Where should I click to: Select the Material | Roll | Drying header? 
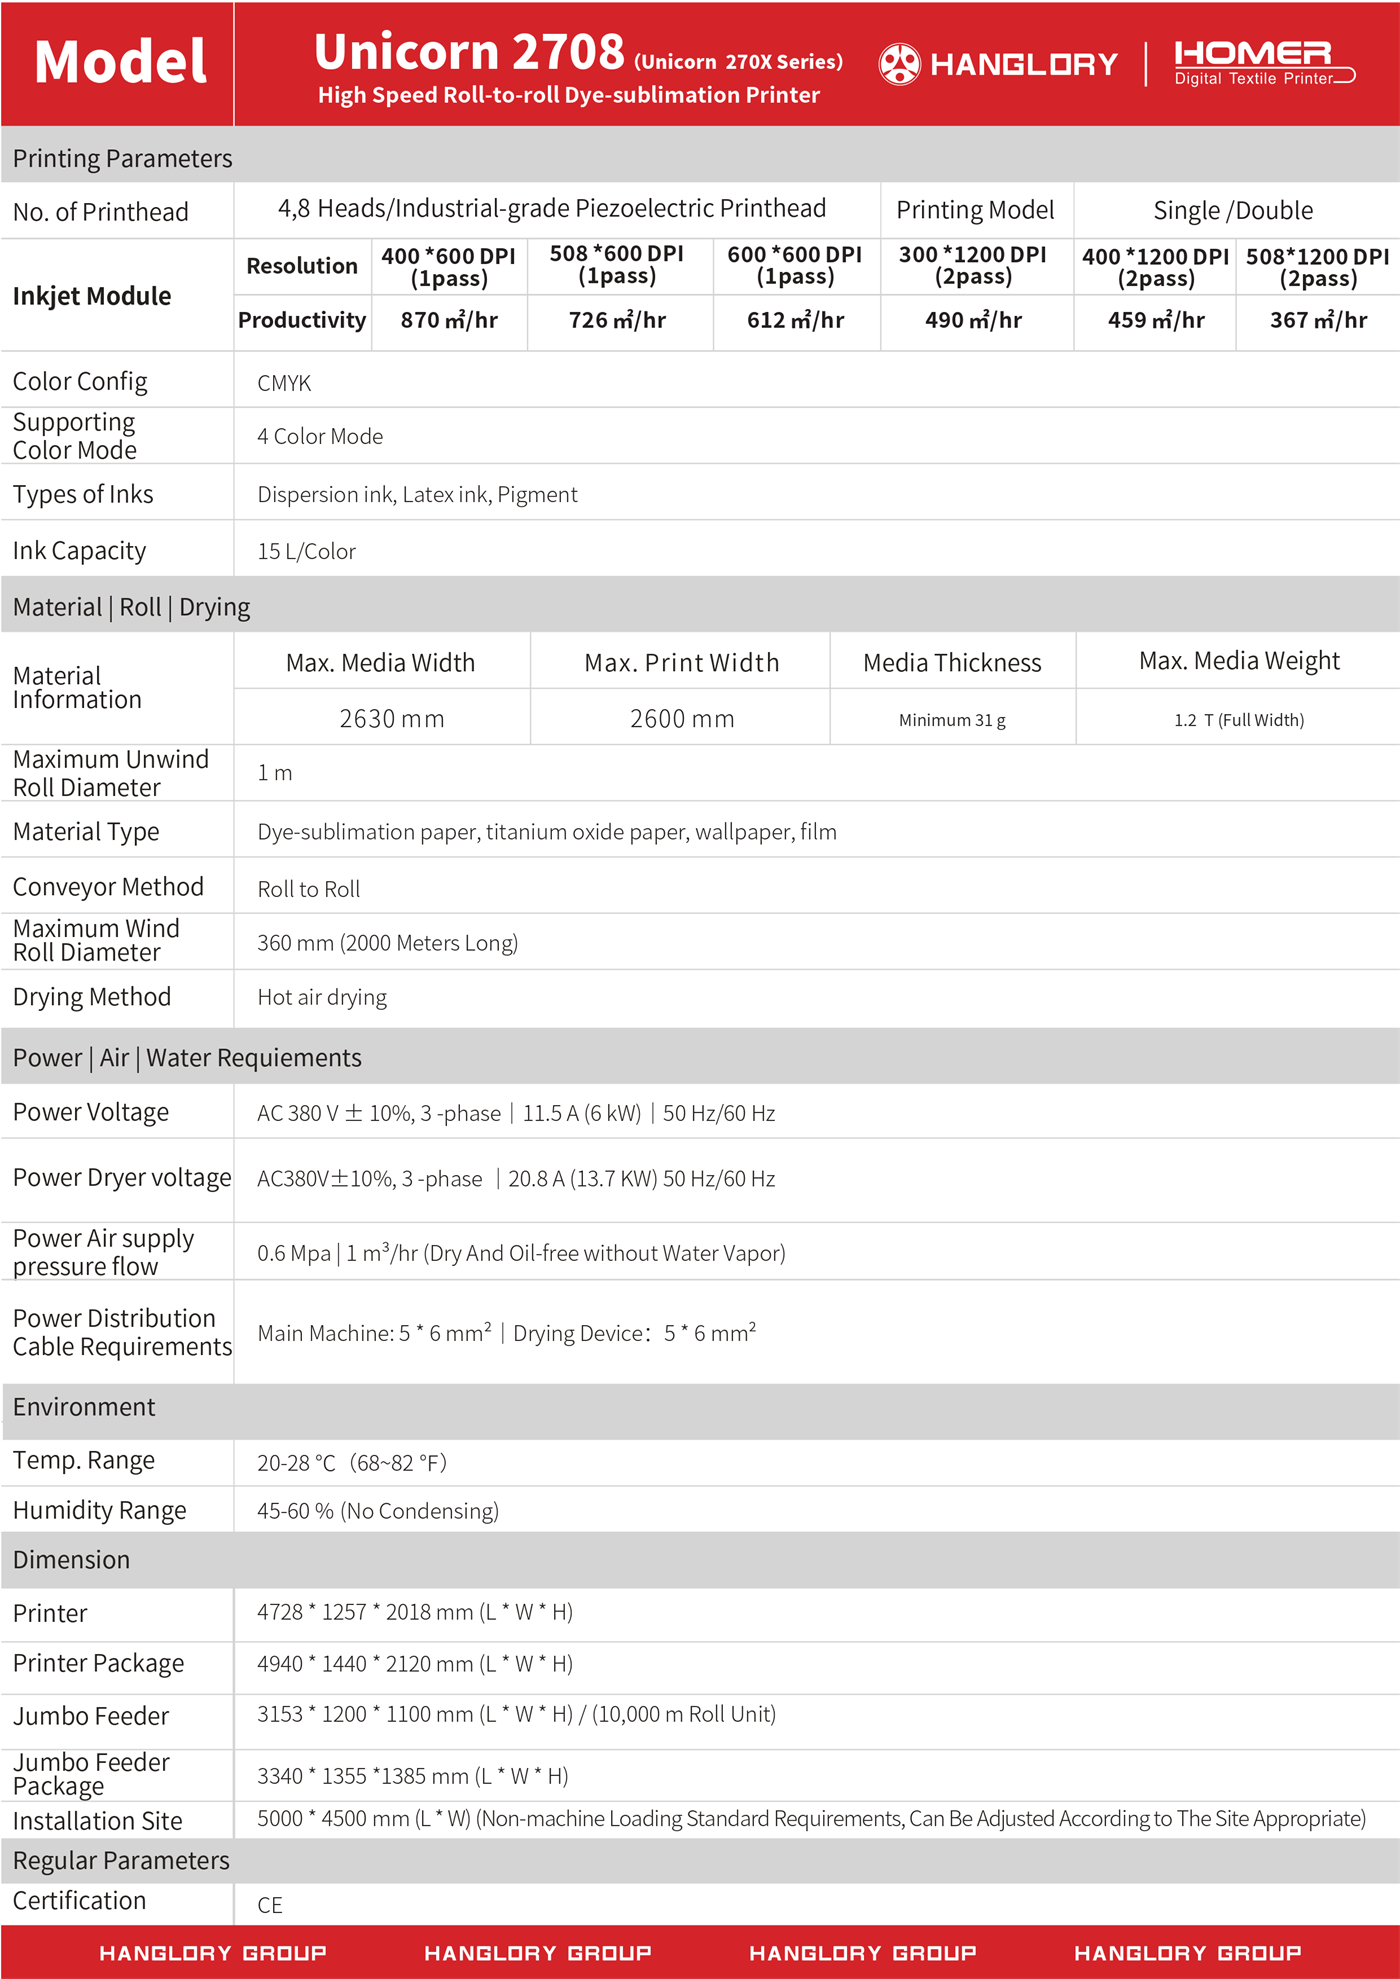pos(131,607)
